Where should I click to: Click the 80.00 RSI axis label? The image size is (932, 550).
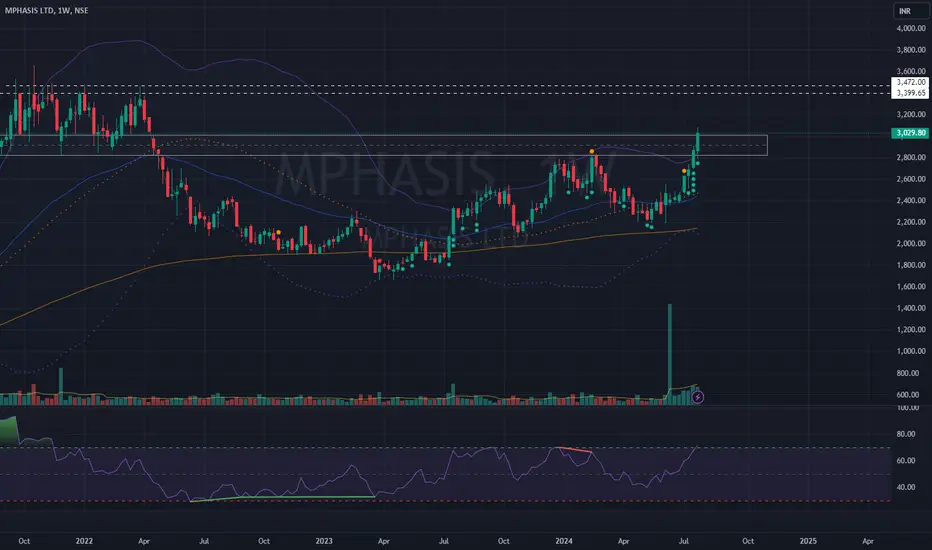906,434
